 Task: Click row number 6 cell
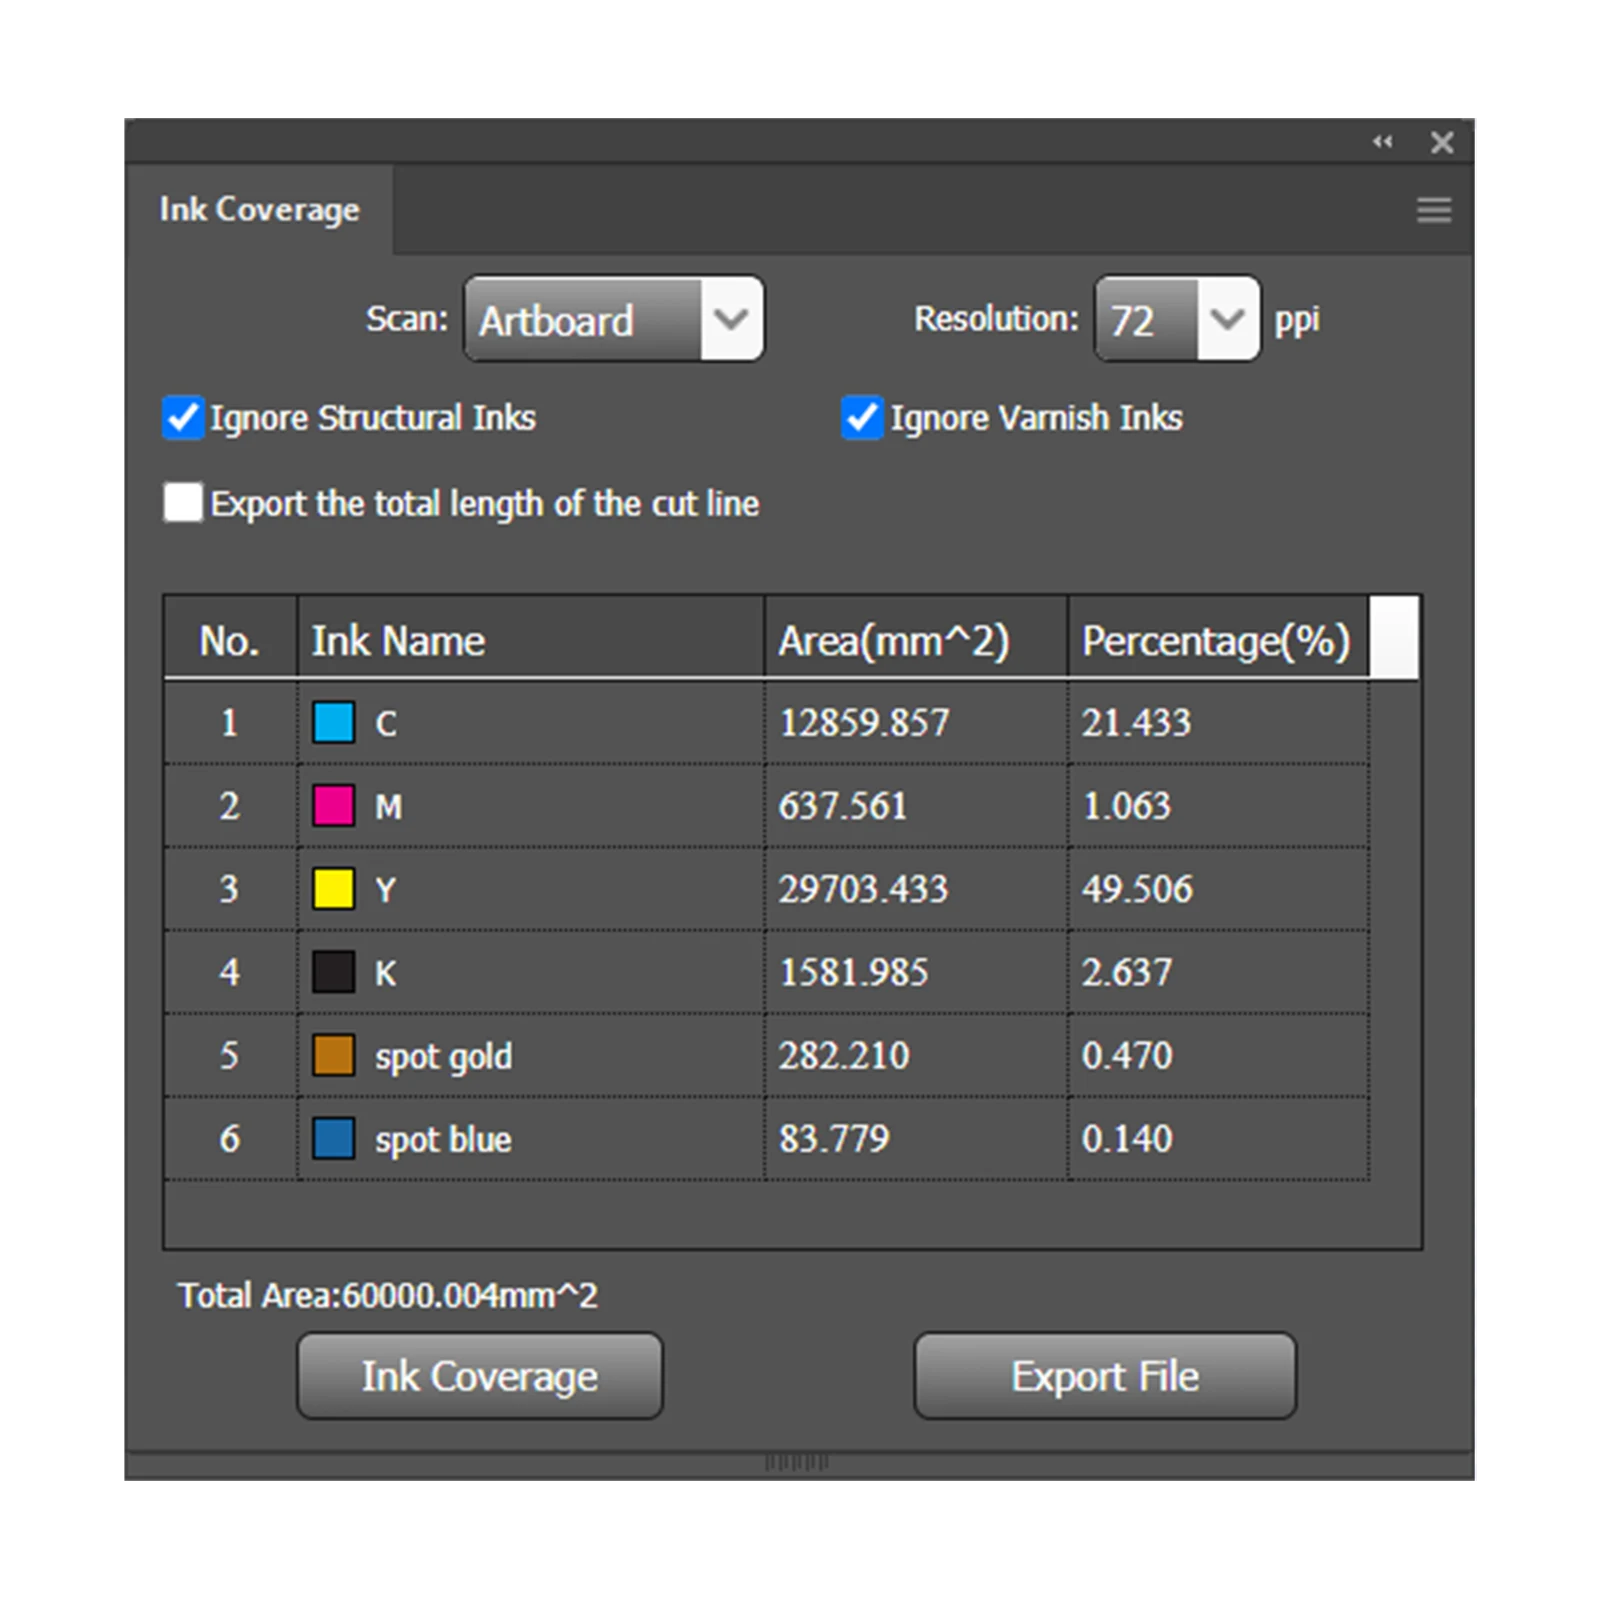[230, 1138]
